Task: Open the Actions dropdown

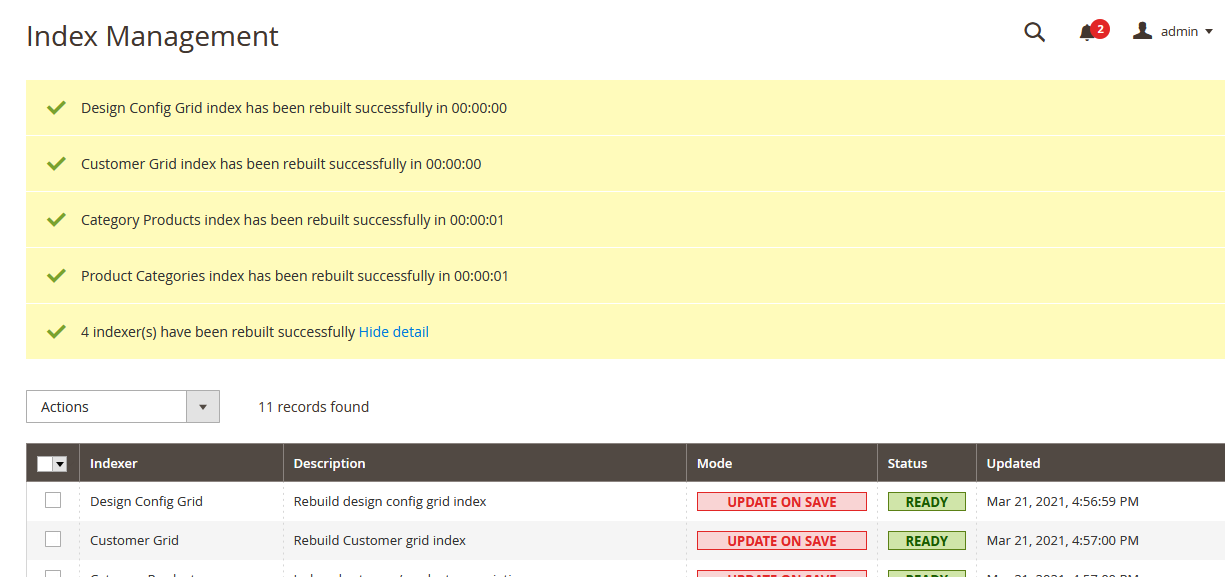Action: [x=122, y=407]
